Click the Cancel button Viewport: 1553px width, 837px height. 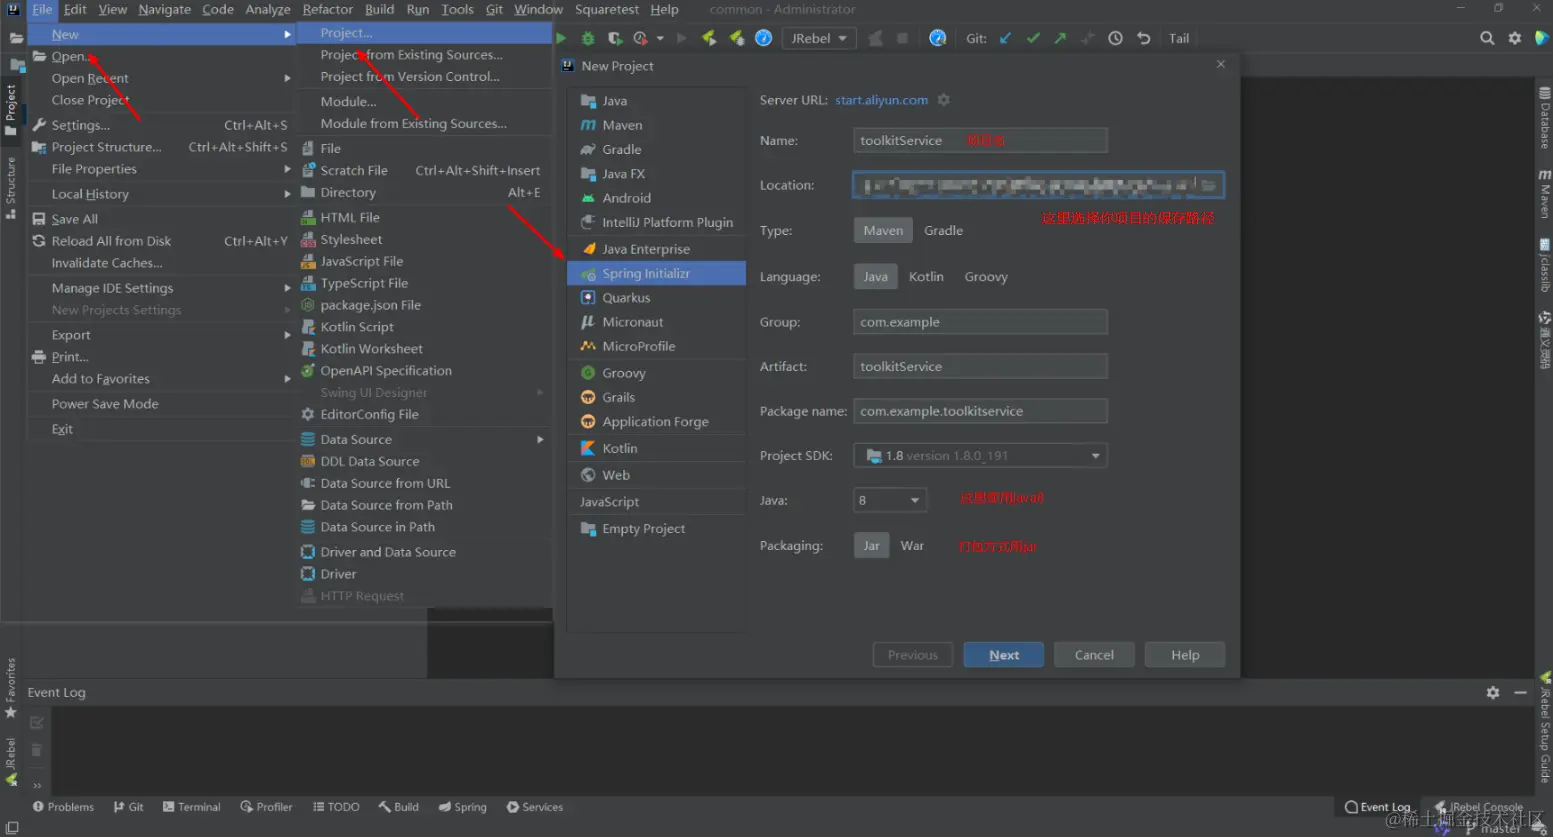pos(1094,655)
